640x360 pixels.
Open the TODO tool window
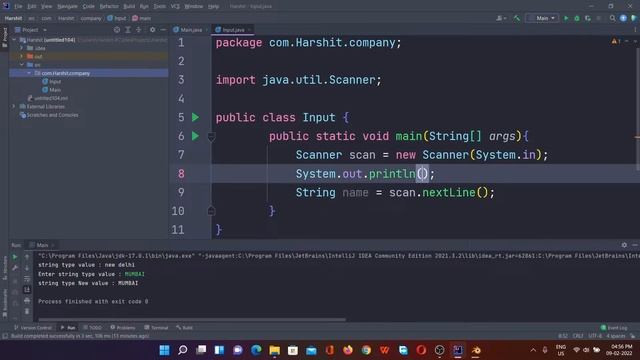(x=92, y=328)
